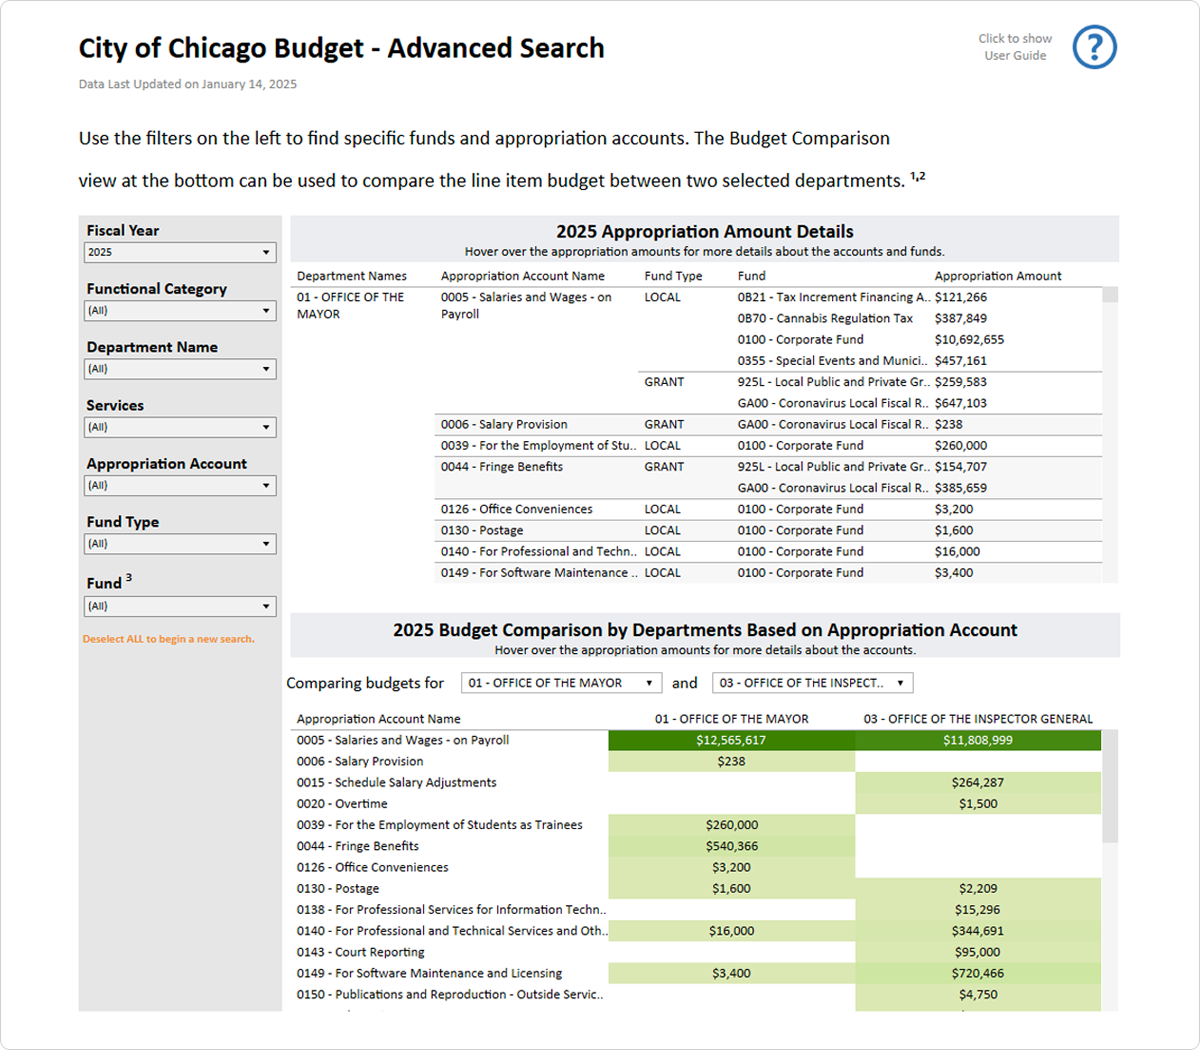Viewport: 1200px width, 1050px height.
Task: Click the comparison table vertical scrollbar
Action: pyautogui.click(x=1110, y=785)
